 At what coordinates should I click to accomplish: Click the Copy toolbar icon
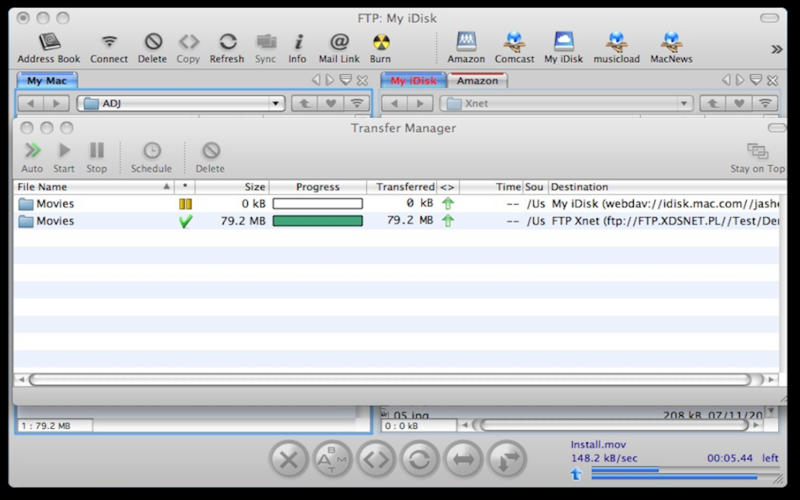click(x=188, y=48)
